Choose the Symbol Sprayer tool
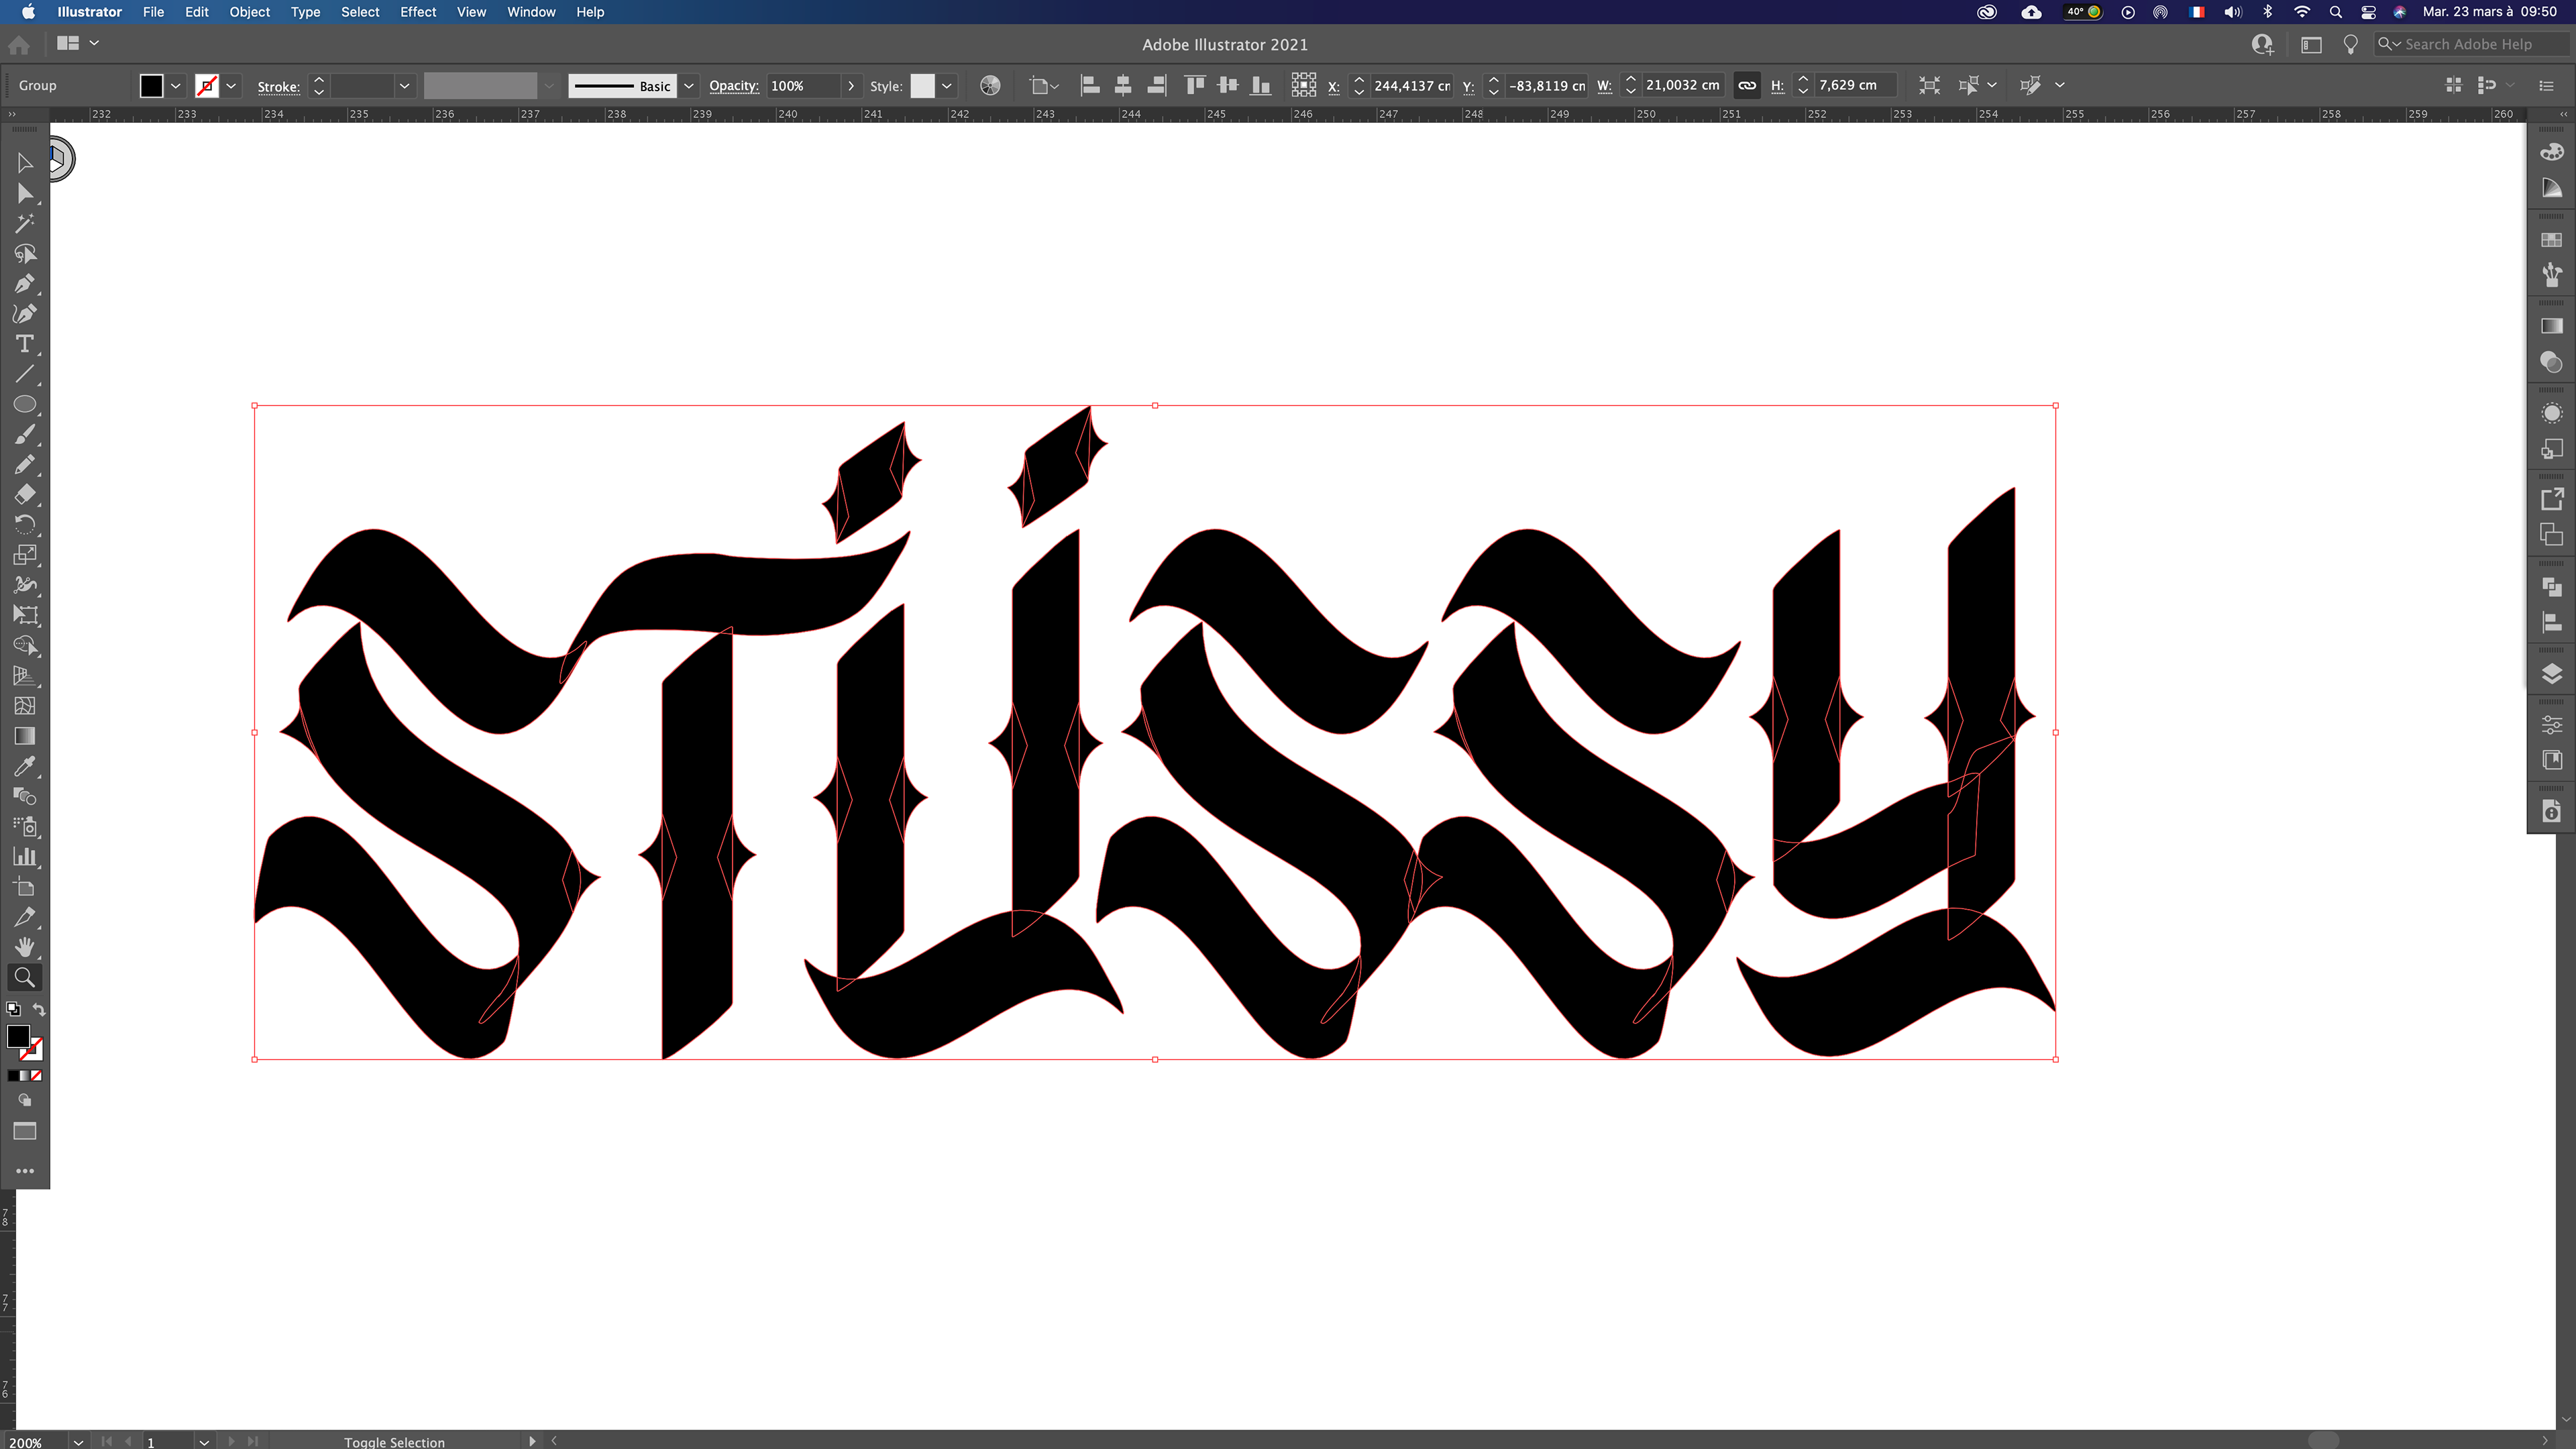 point(25,826)
